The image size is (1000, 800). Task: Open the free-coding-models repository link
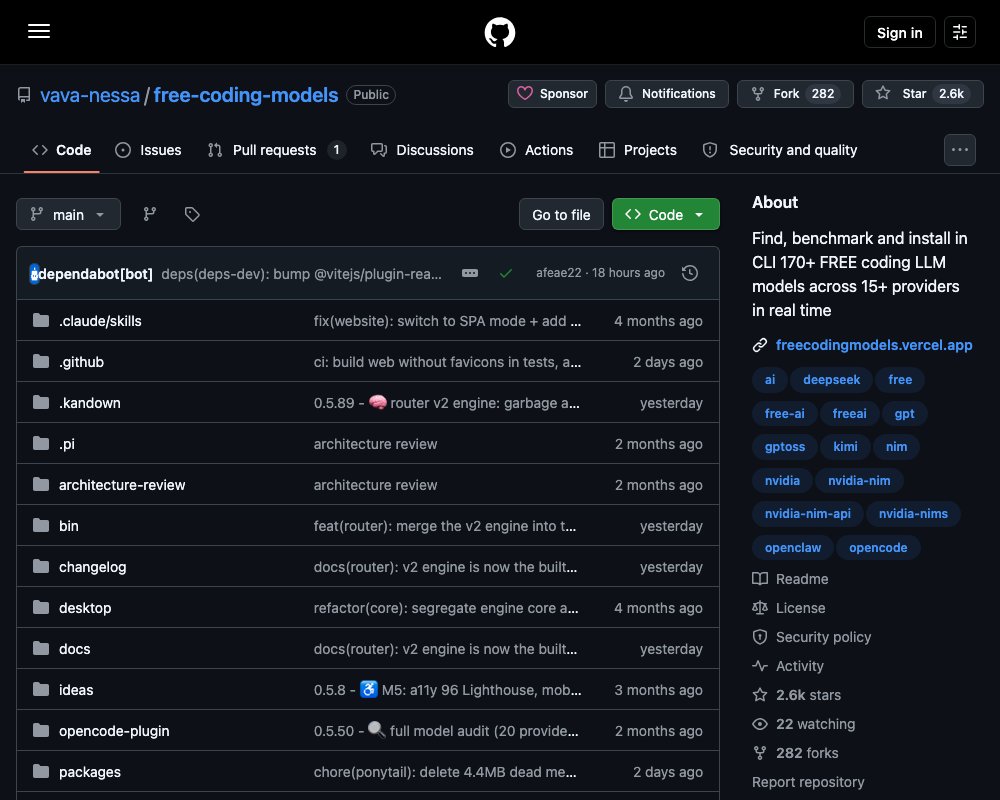tap(246, 95)
